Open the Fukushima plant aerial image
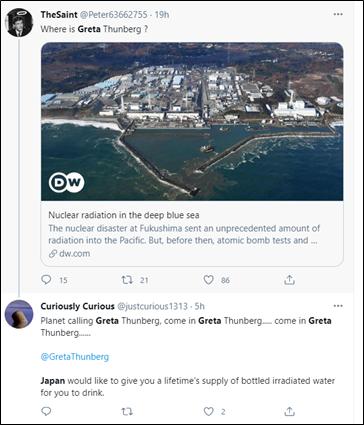Image resolution: width=364 pixels, height=425 pixels. pyautogui.click(x=192, y=122)
